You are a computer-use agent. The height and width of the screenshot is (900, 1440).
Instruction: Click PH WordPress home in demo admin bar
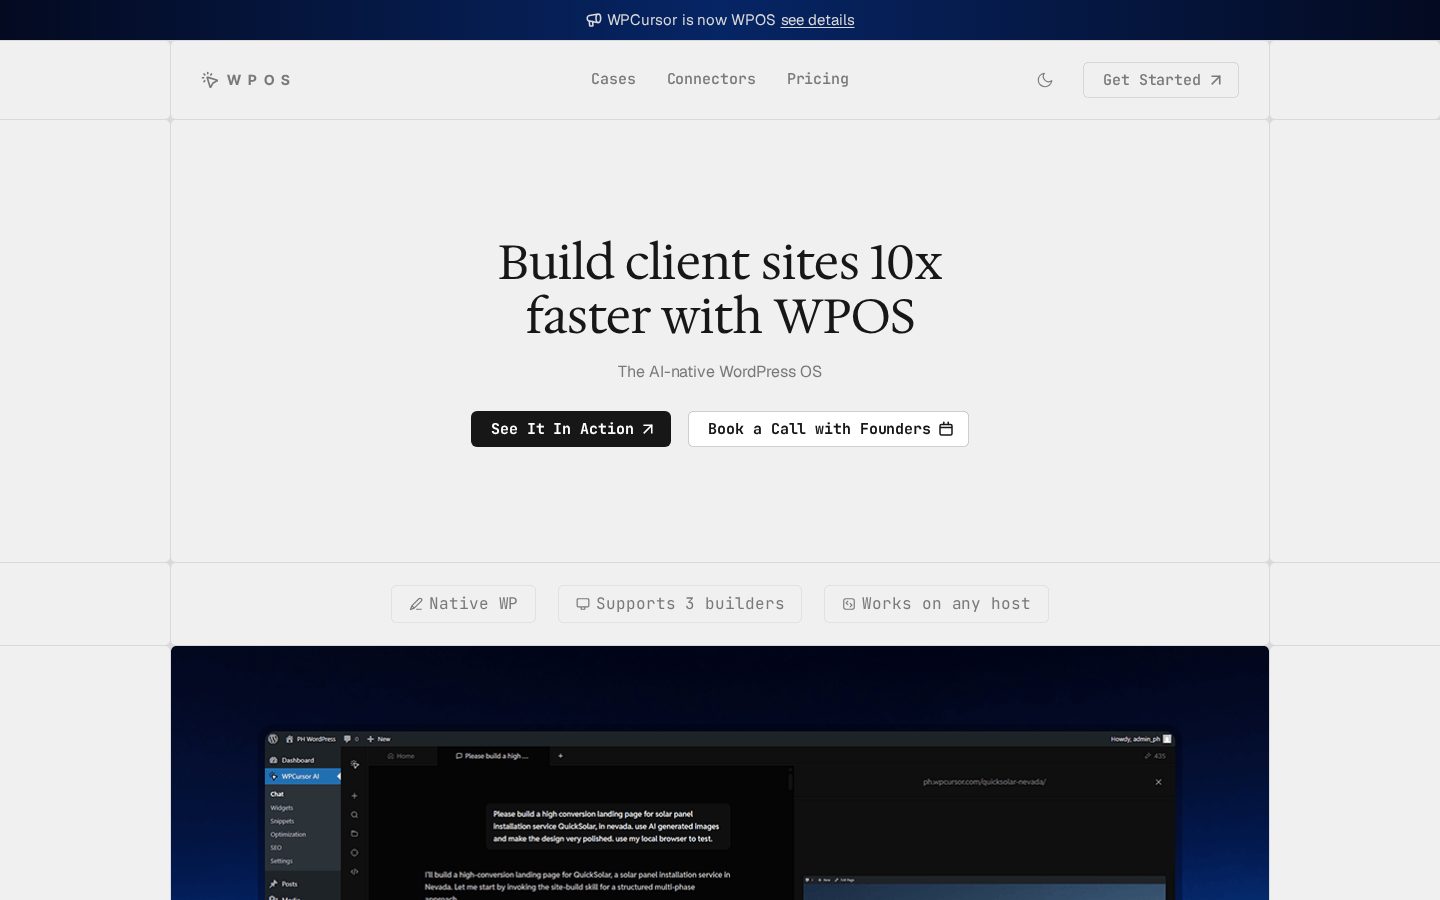[310, 739]
